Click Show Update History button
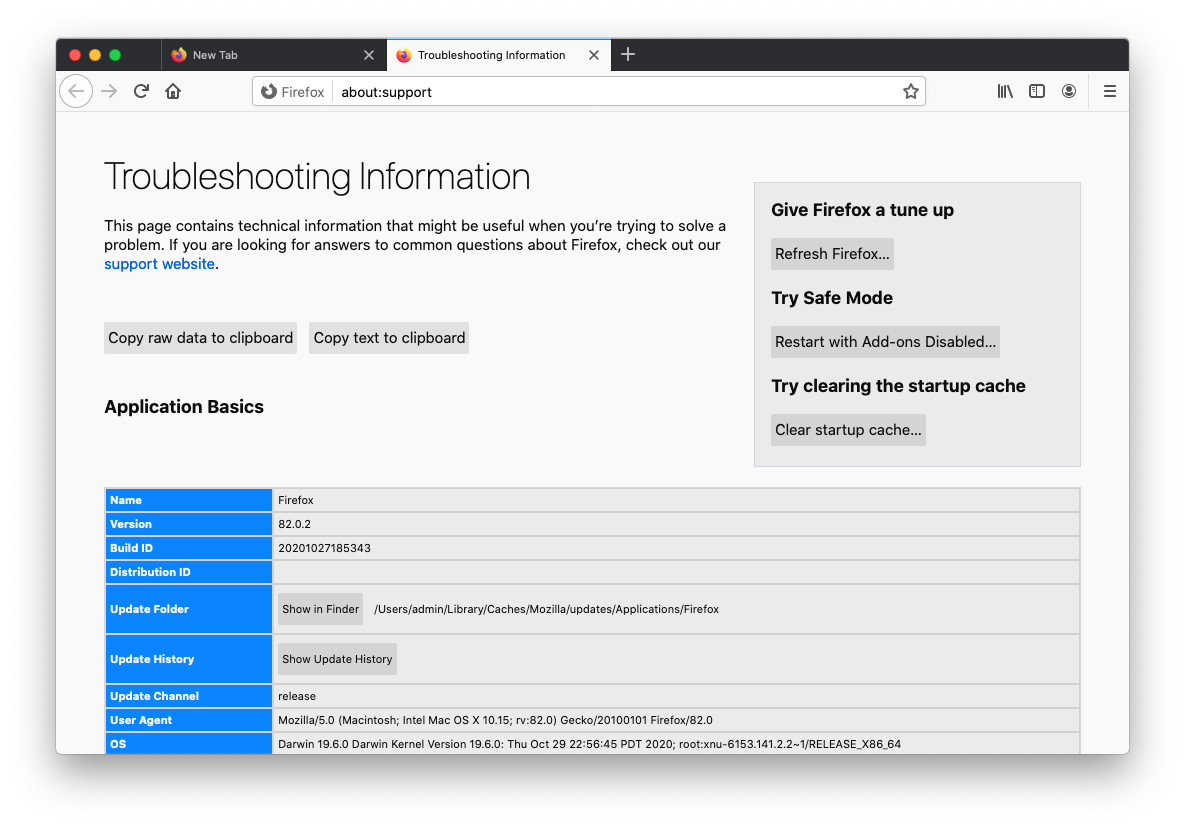 337,659
